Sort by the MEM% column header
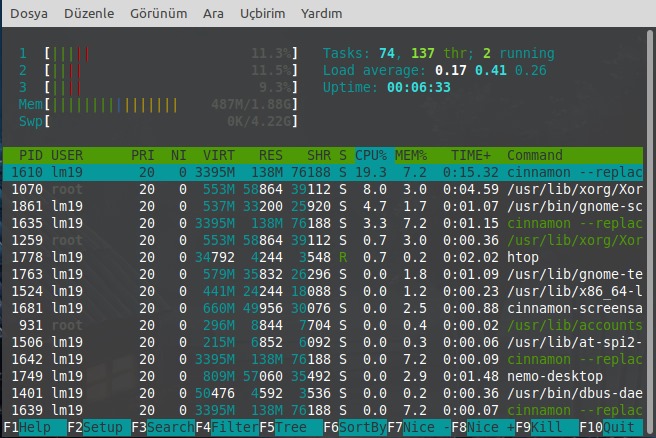Image resolution: width=656 pixels, height=438 pixels. coord(410,155)
